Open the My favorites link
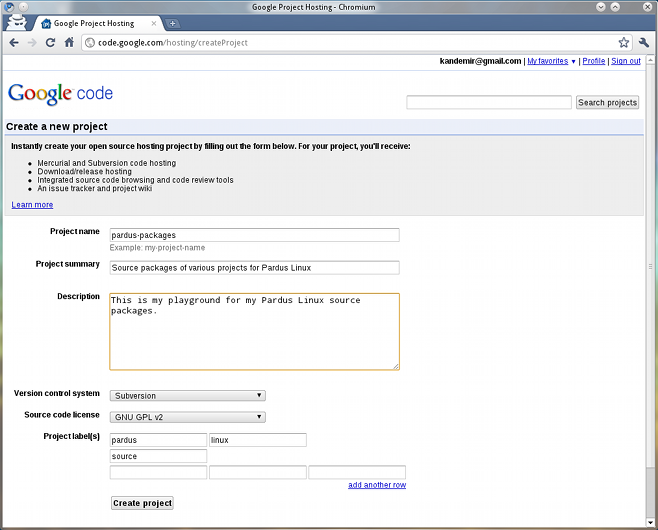 coord(548,61)
